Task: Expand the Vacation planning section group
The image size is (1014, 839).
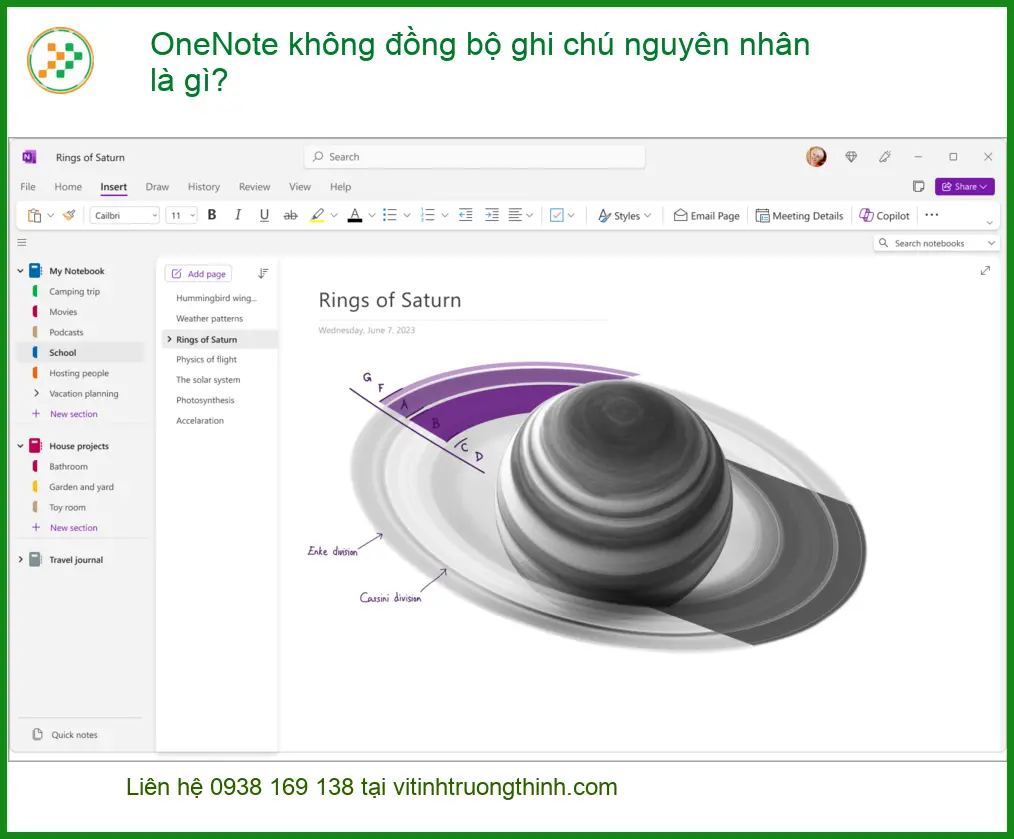Action: click(36, 393)
